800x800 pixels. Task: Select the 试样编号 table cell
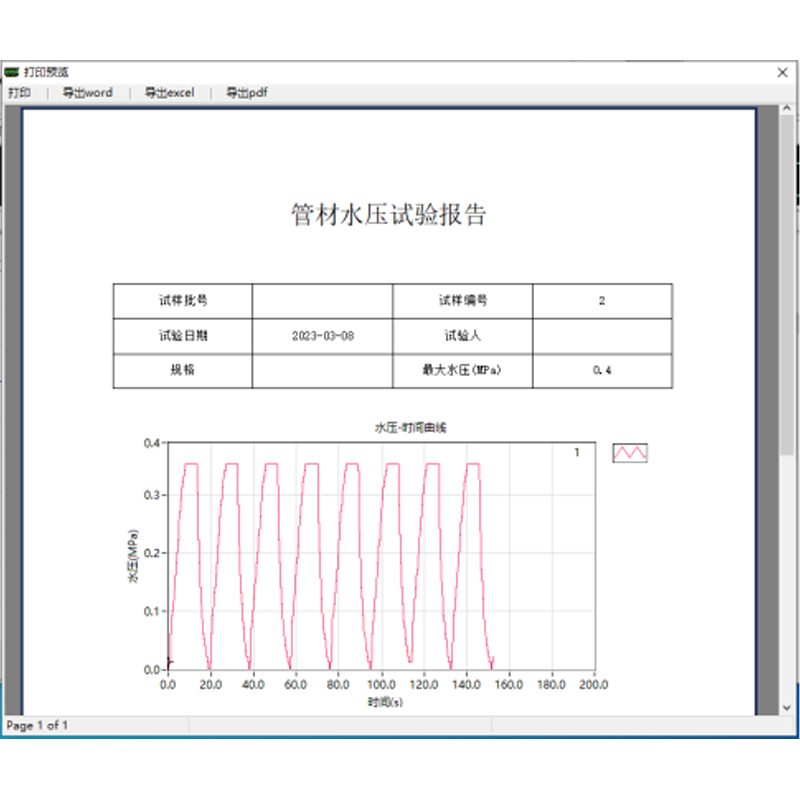pyautogui.click(x=463, y=301)
